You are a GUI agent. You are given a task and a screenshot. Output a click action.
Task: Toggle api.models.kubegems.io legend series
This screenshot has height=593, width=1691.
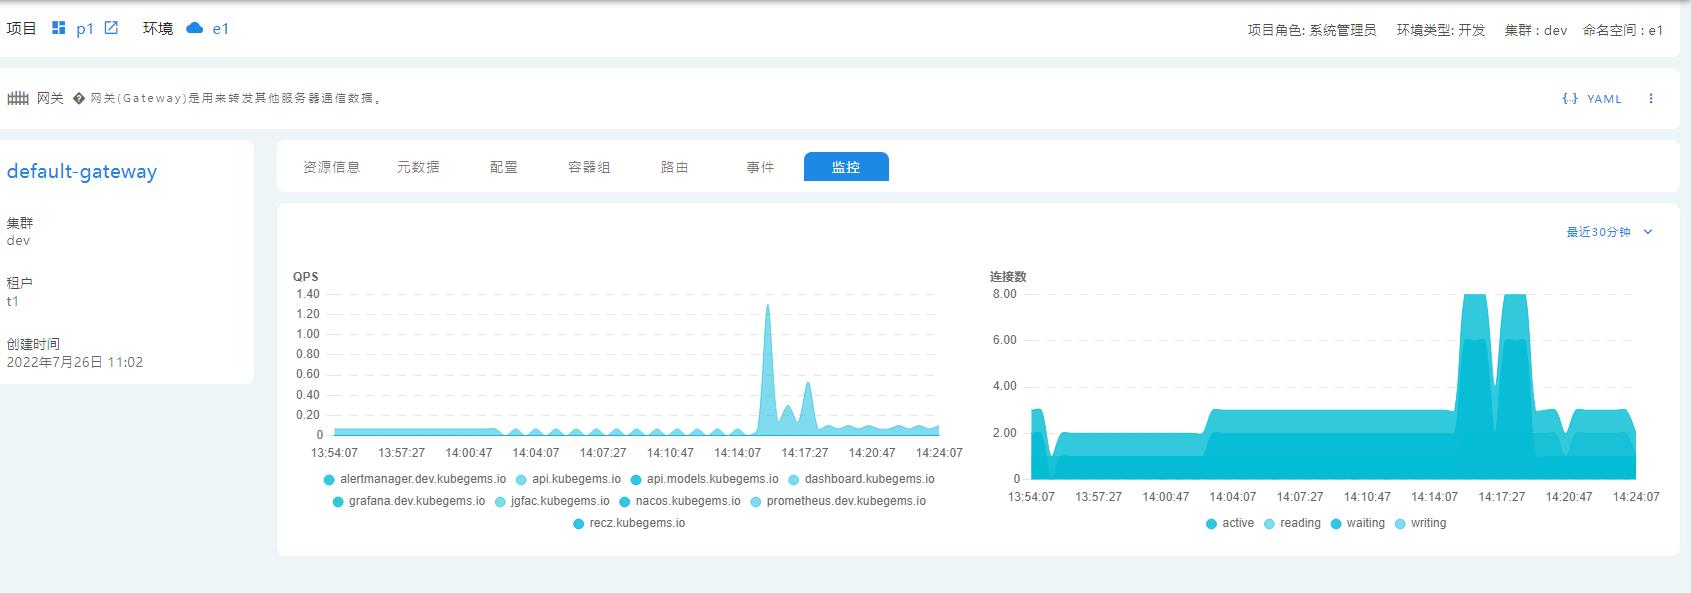pyautogui.click(x=704, y=479)
